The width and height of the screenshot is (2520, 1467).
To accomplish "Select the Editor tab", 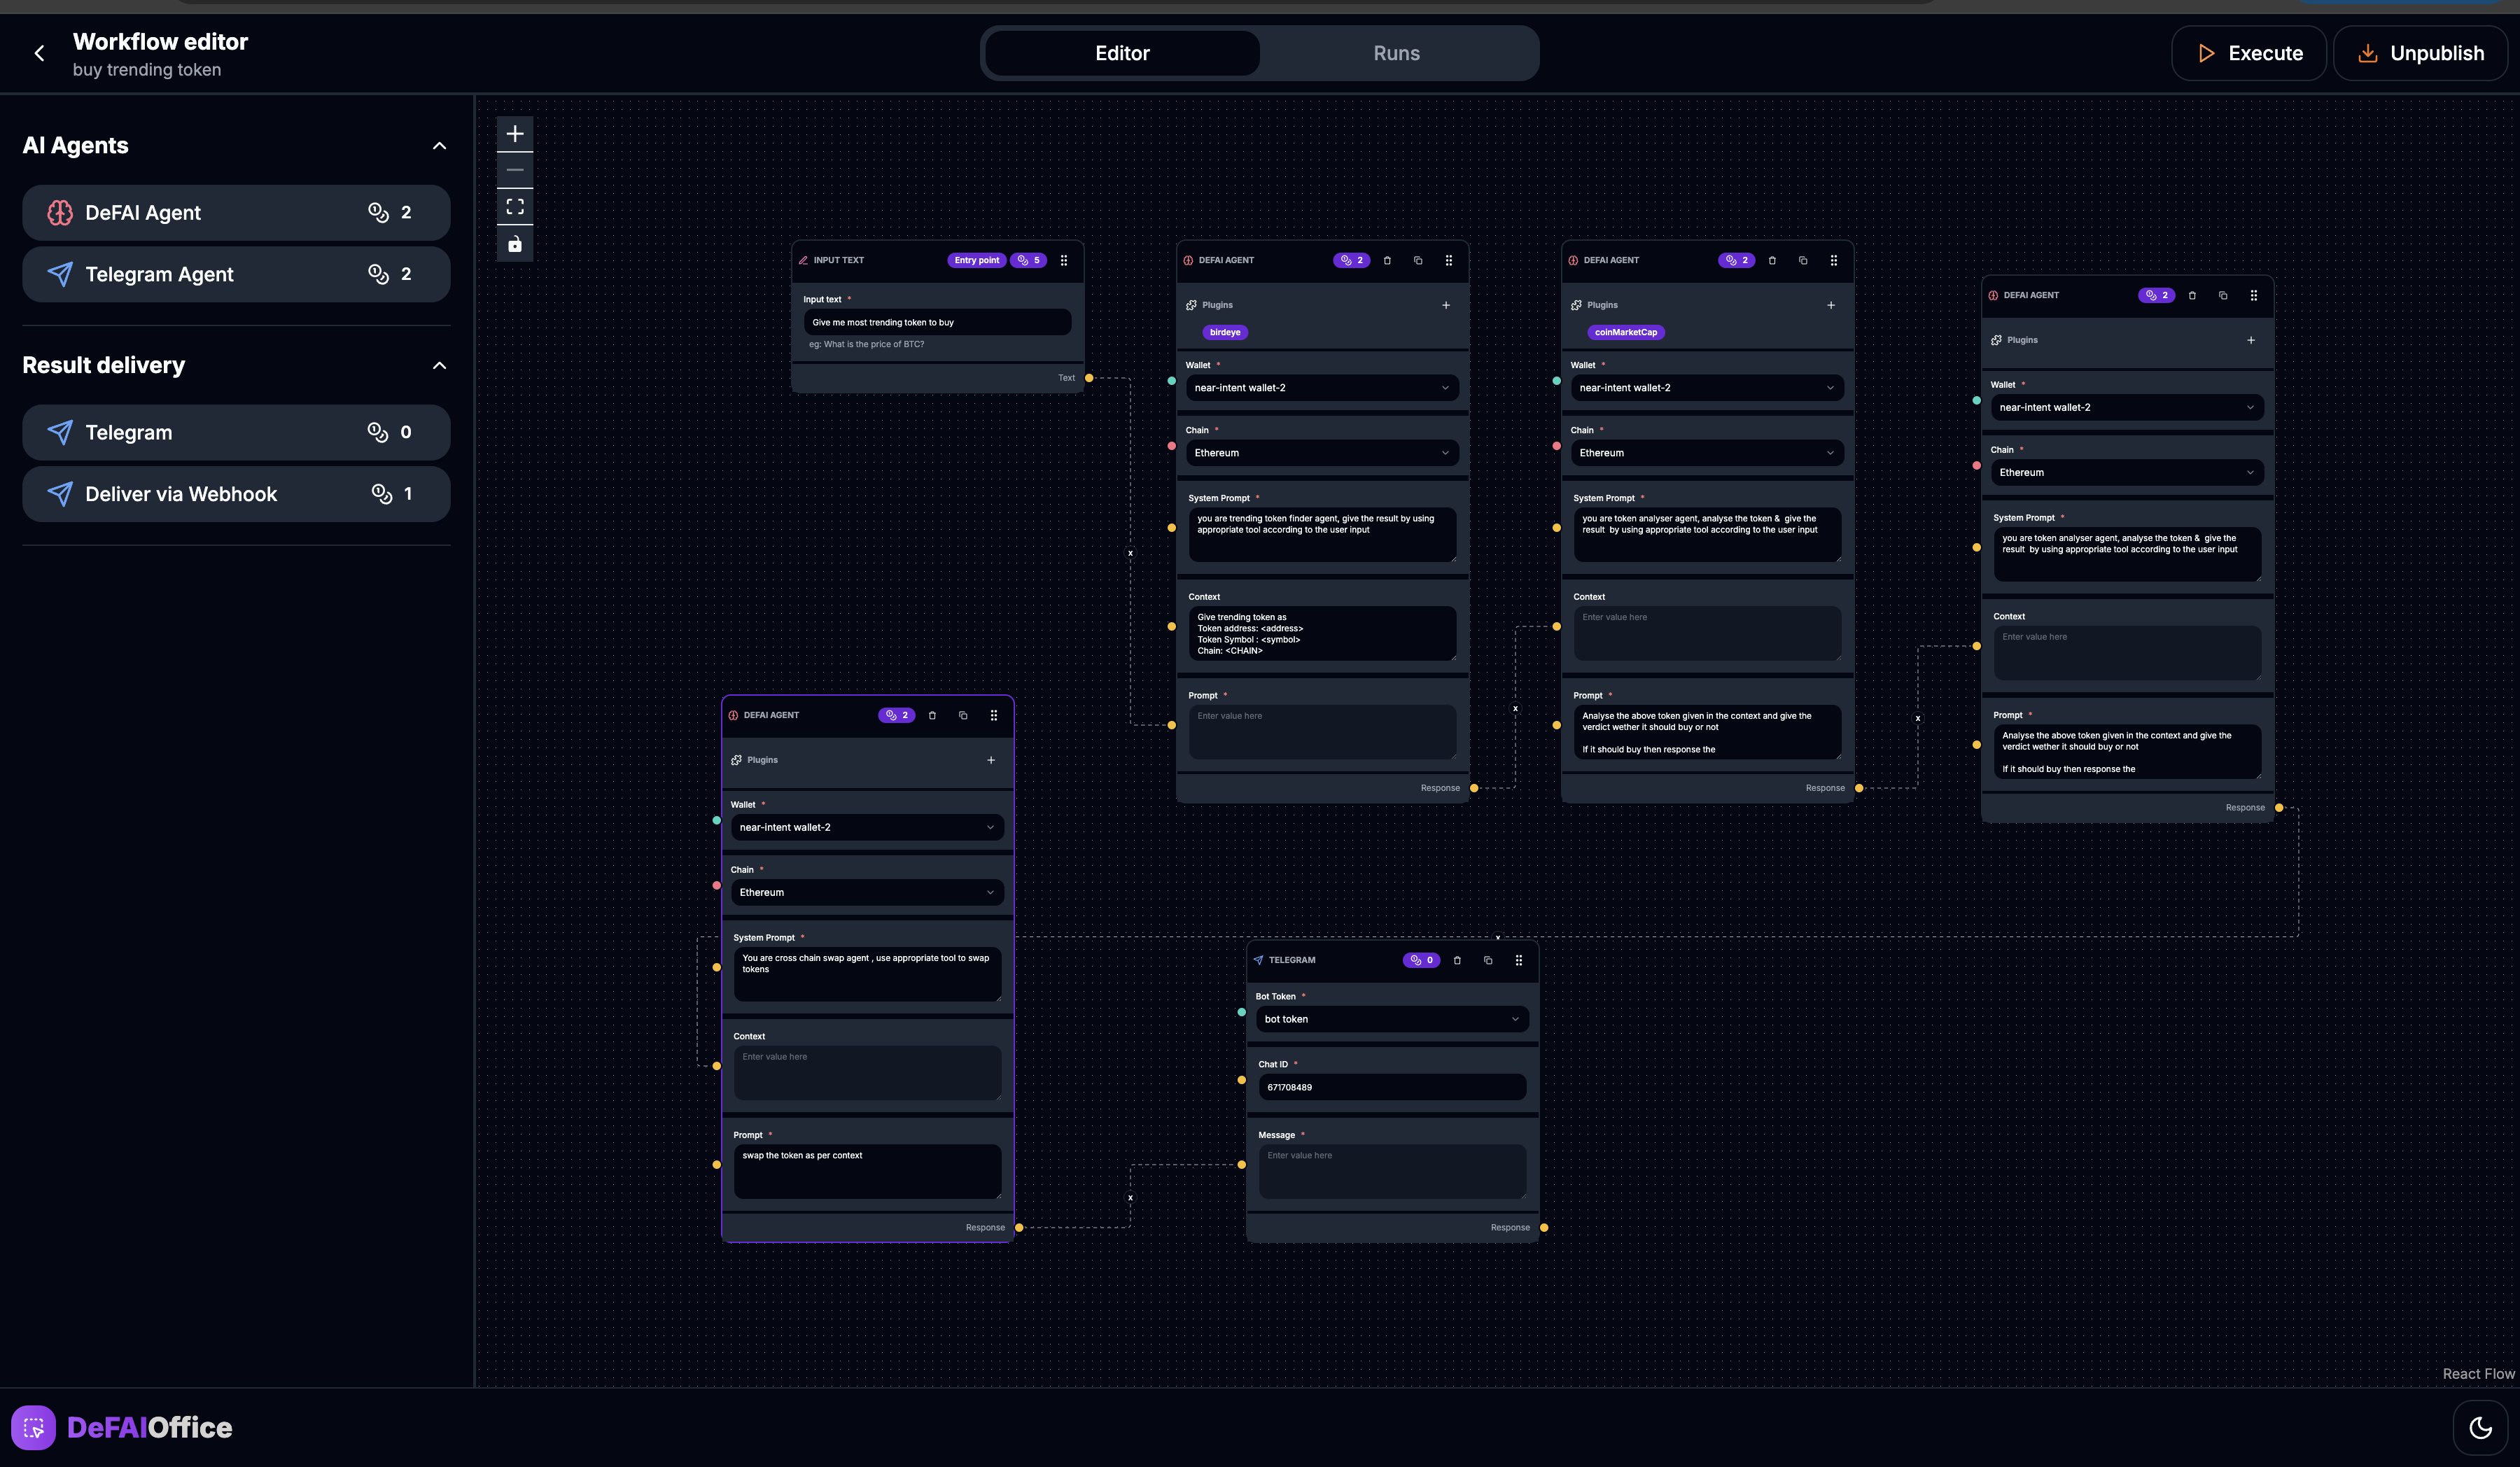I will [x=1122, y=53].
